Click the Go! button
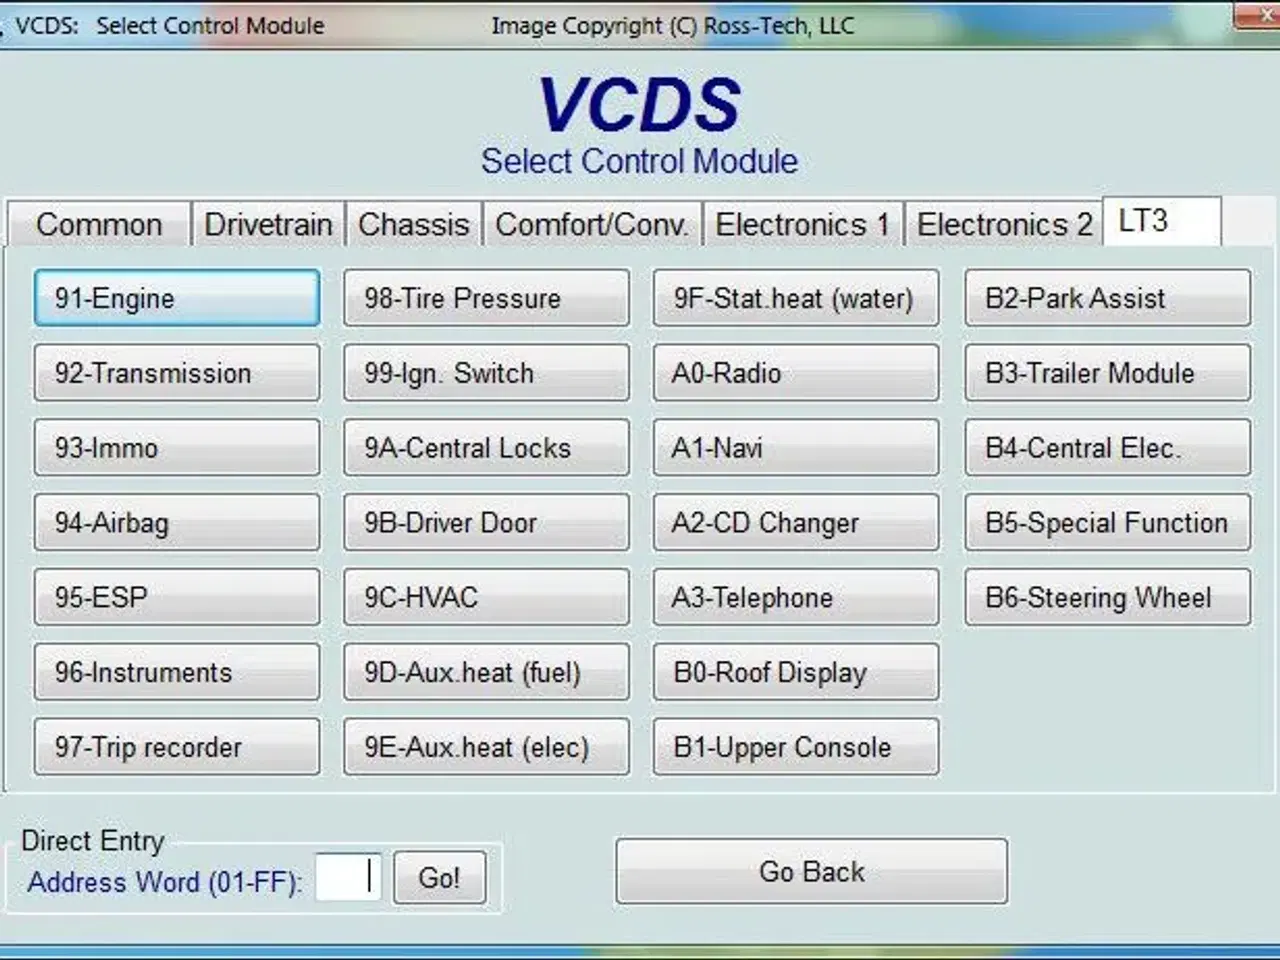The width and height of the screenshot is (1280, 960). point(439,877)
